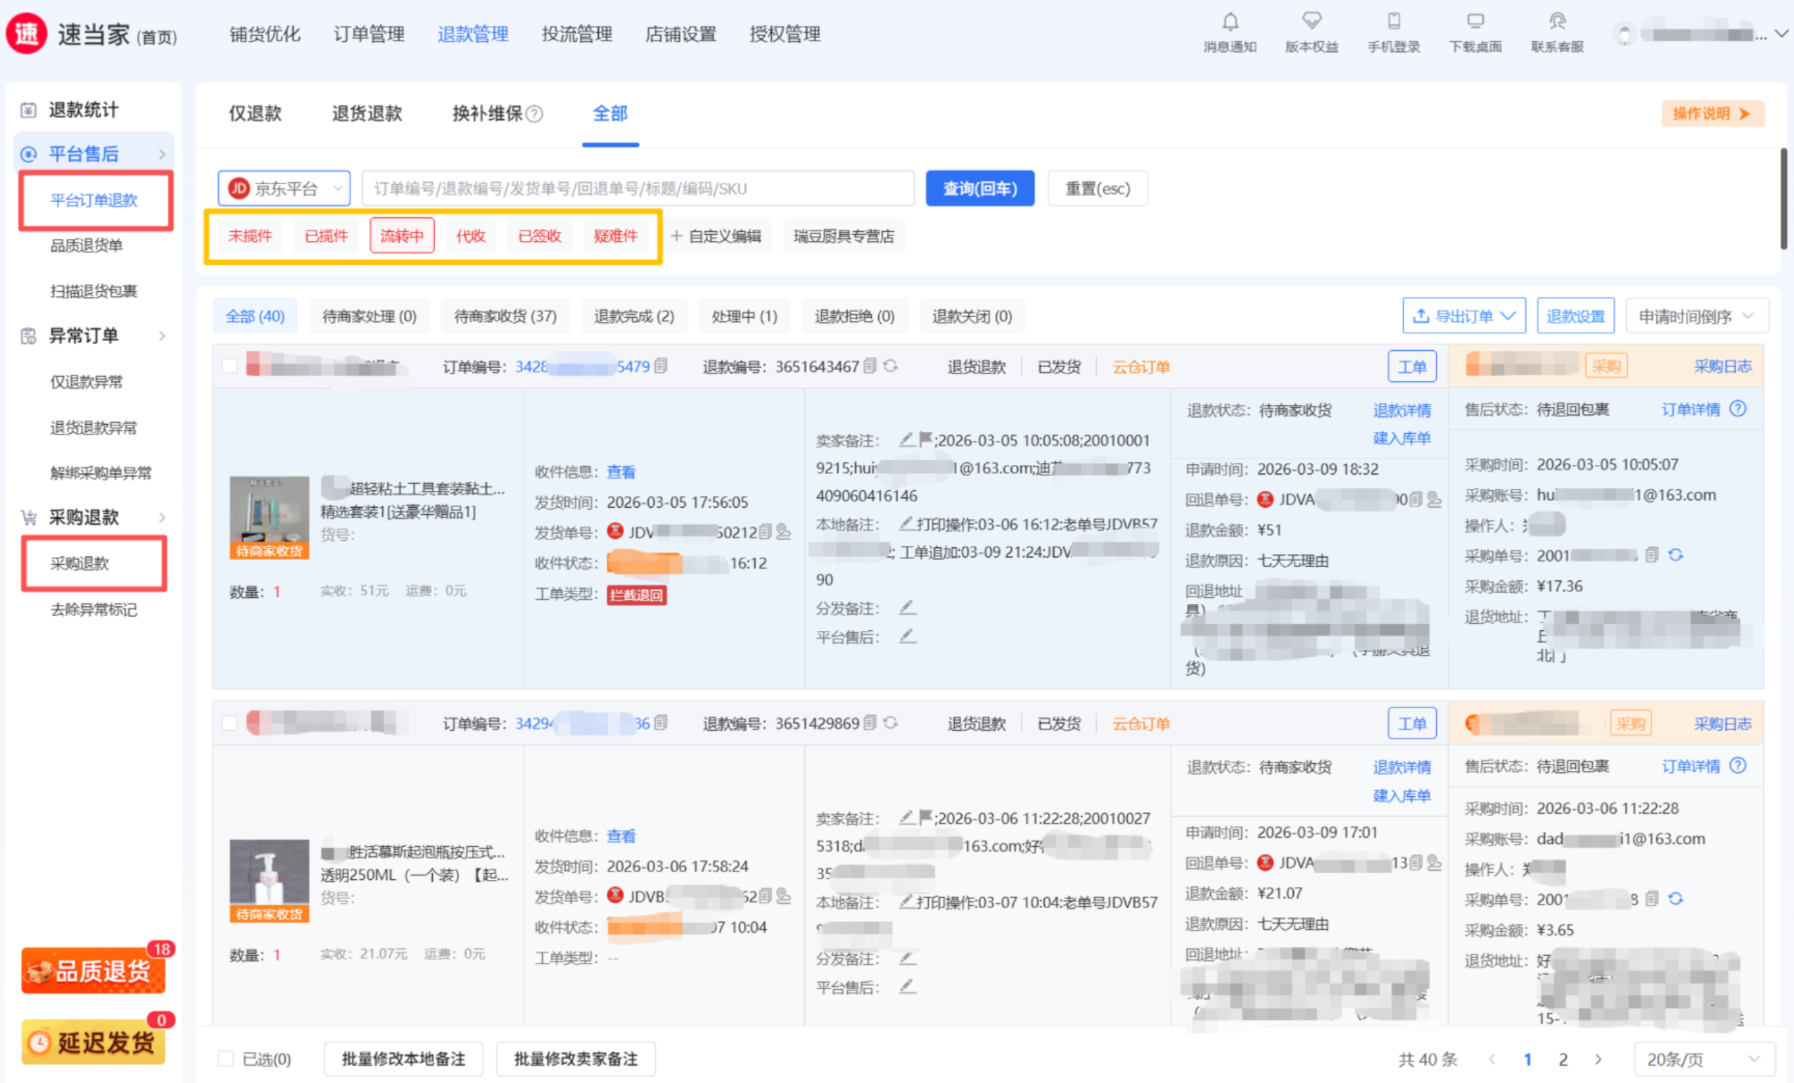Open the 京东平台 platform dropdown
The image size is (1794, 1083).
click(x=284, y=188)
